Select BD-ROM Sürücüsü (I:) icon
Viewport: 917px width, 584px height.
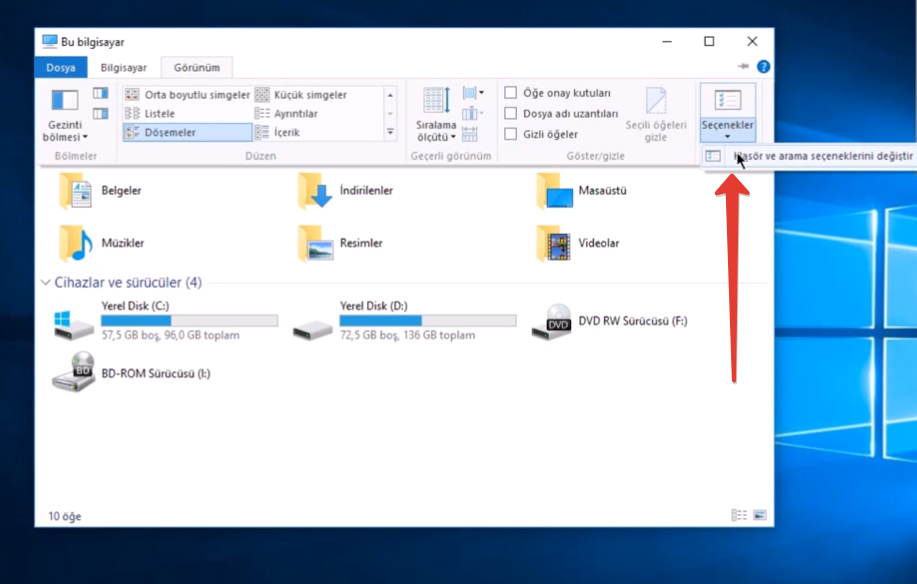pyautogui.click(x=74, y=372)
